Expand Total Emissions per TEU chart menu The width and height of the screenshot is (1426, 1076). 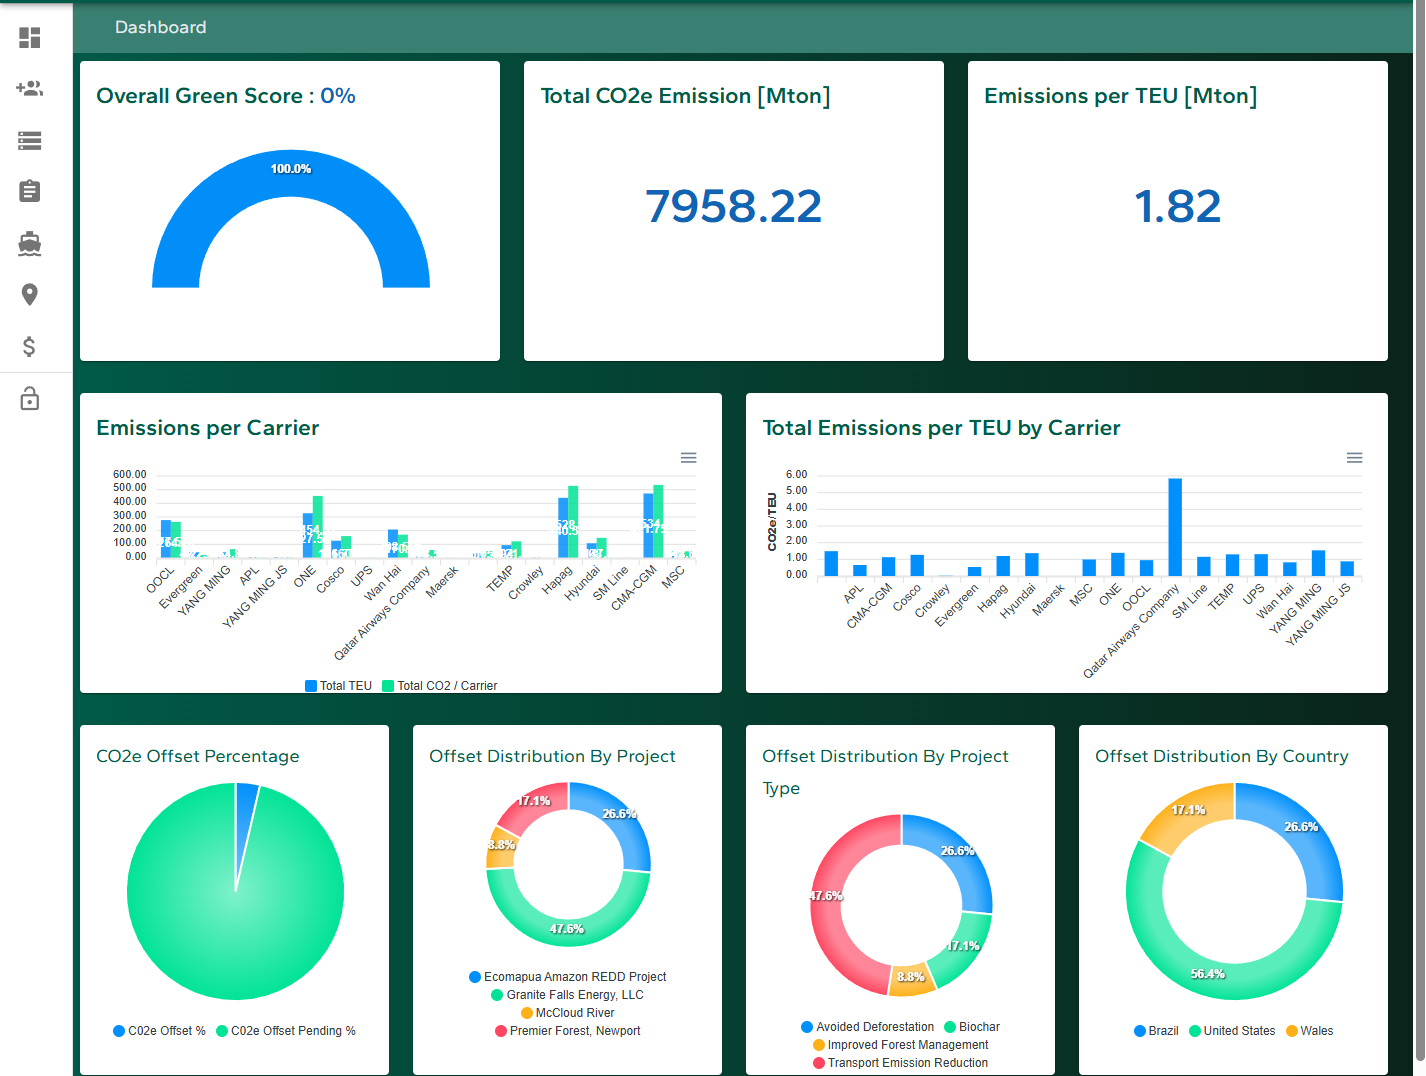coord(1354,458)
